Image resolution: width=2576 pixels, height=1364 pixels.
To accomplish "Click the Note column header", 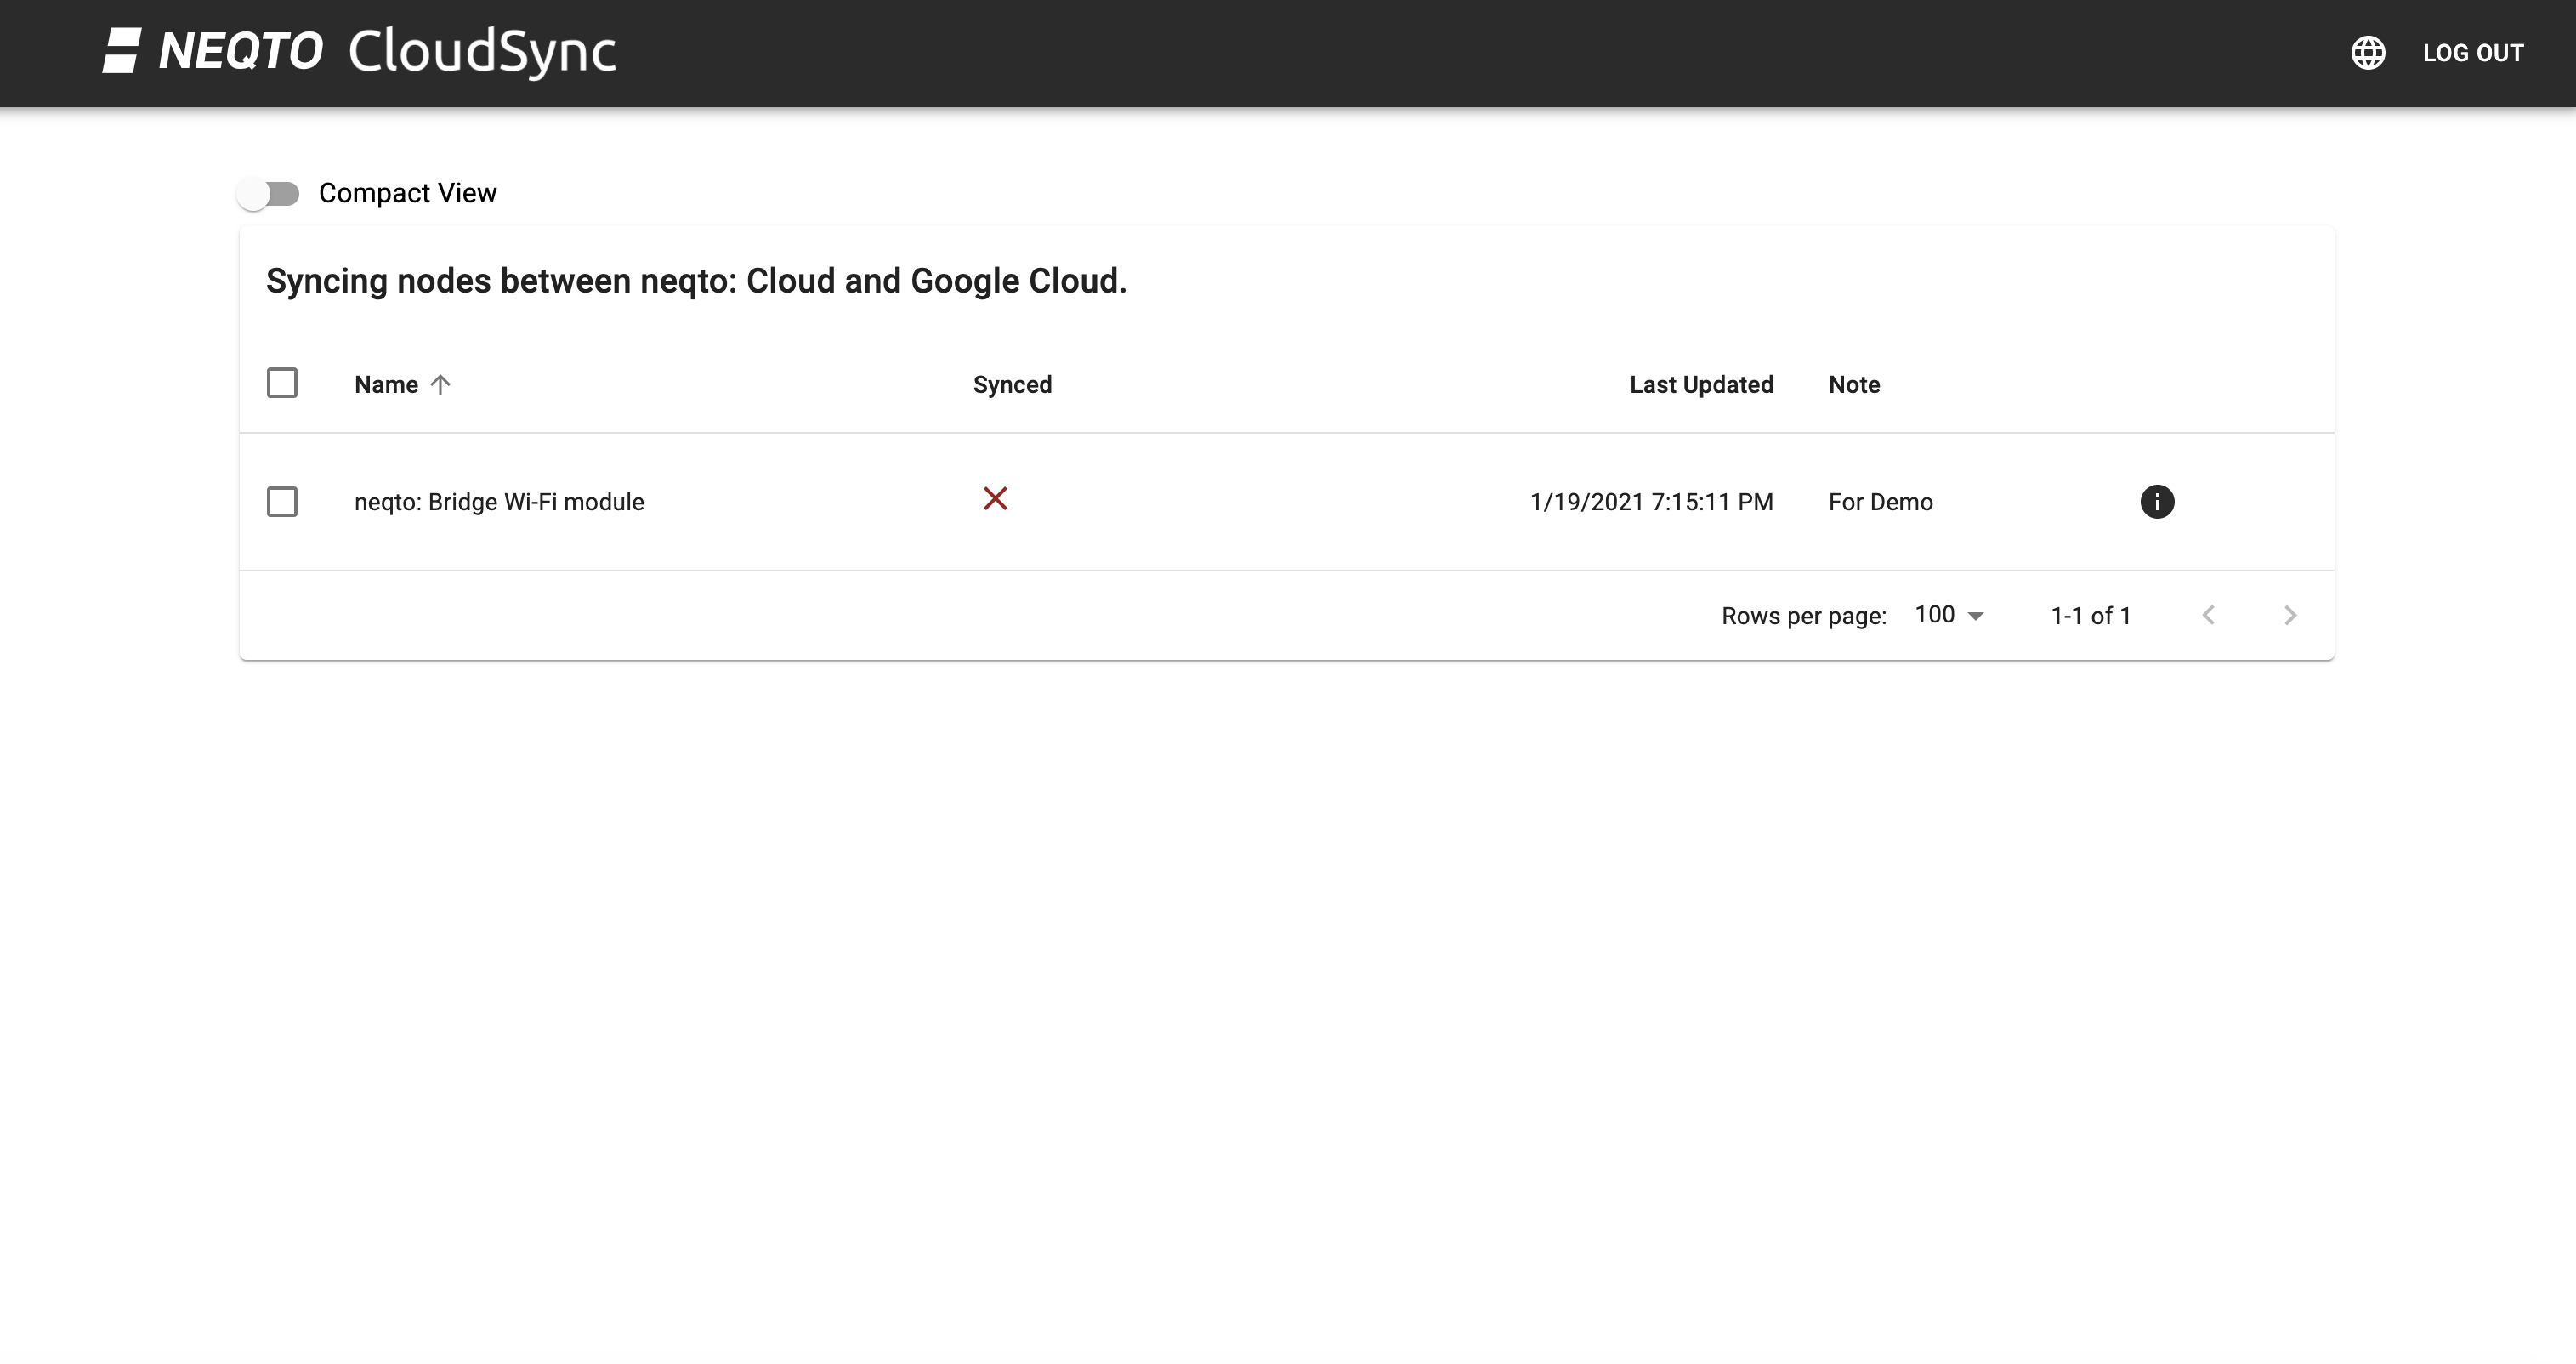I will pyautogui.click(x=1854, y=385).
